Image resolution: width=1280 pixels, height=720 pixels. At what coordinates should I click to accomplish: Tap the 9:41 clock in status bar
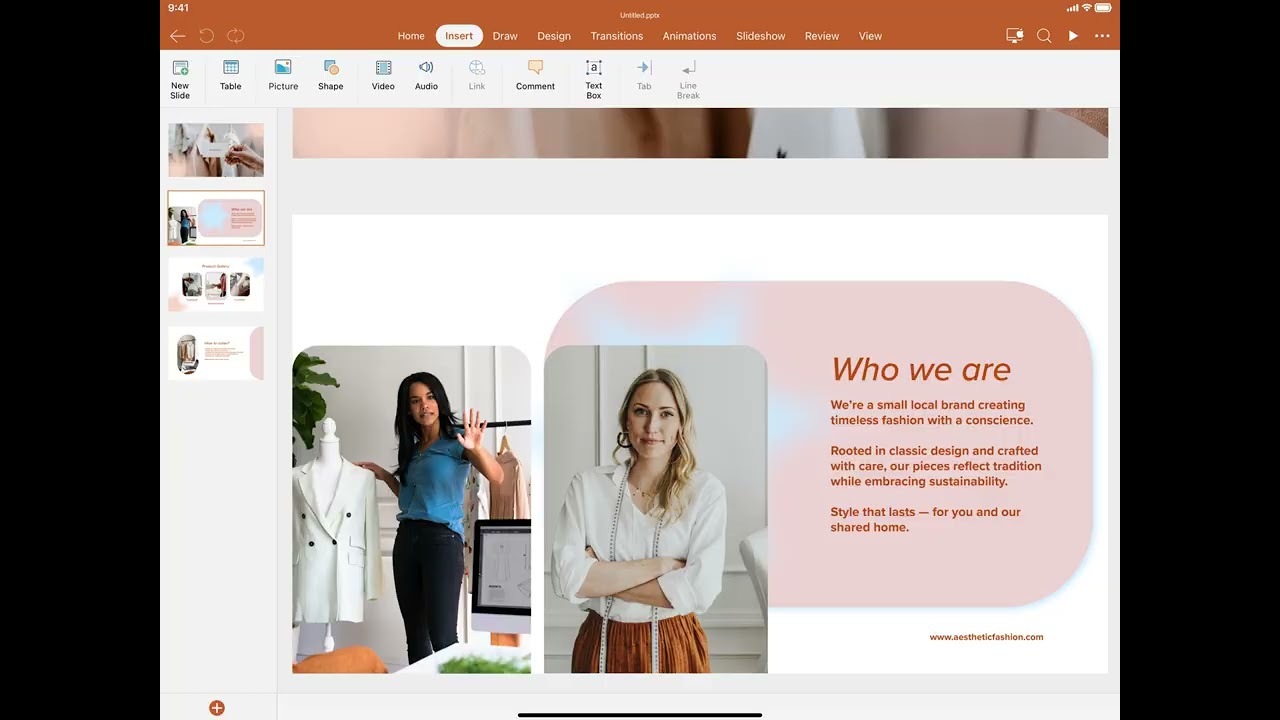179,8
